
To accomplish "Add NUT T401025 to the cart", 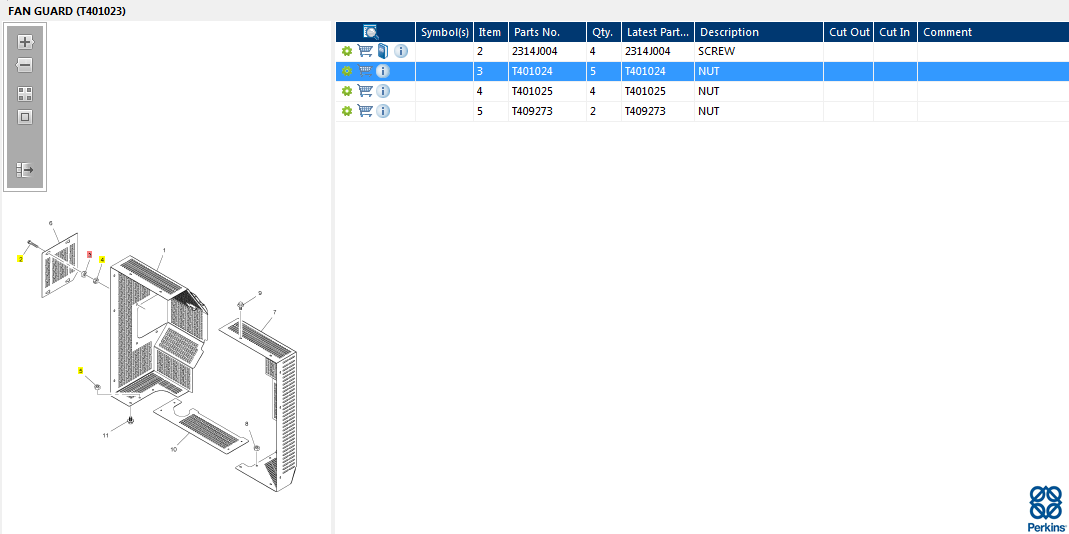I will point(365,91).
